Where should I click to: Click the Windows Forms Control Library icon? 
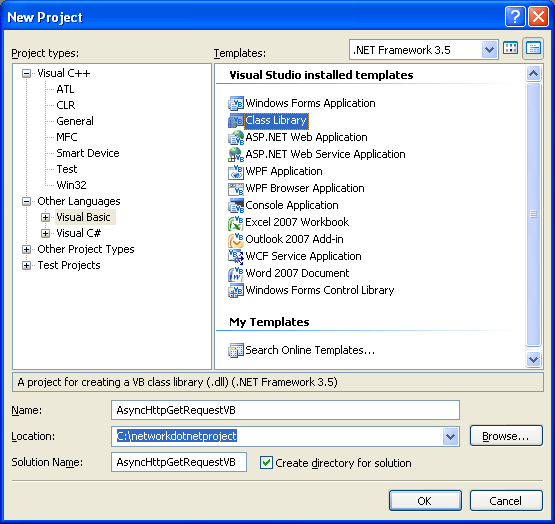pyautogui.click(x=236, y=290)
